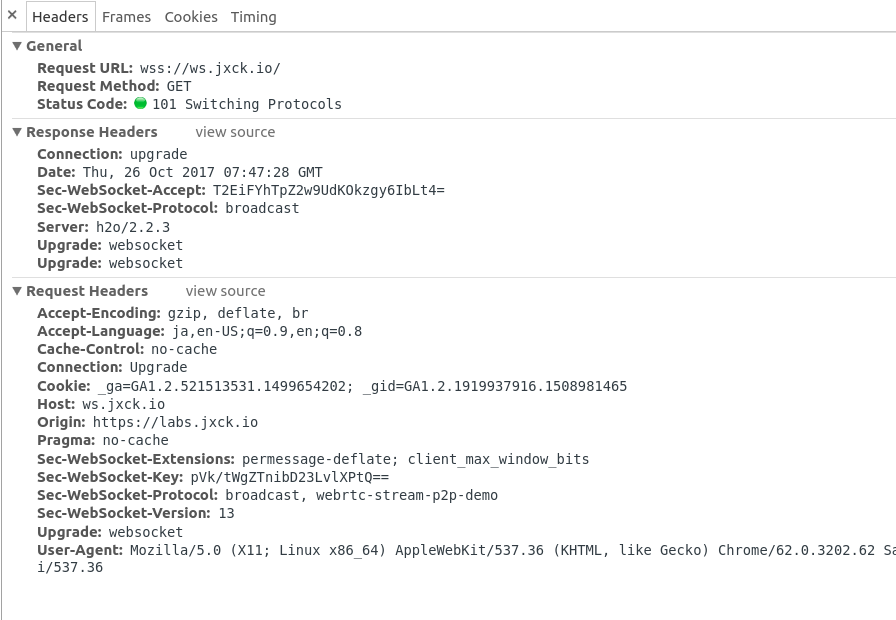The width and height of the screenshot is (896, 620).
Task: Select the response Connection upgrade value
Action: point(158,155)
